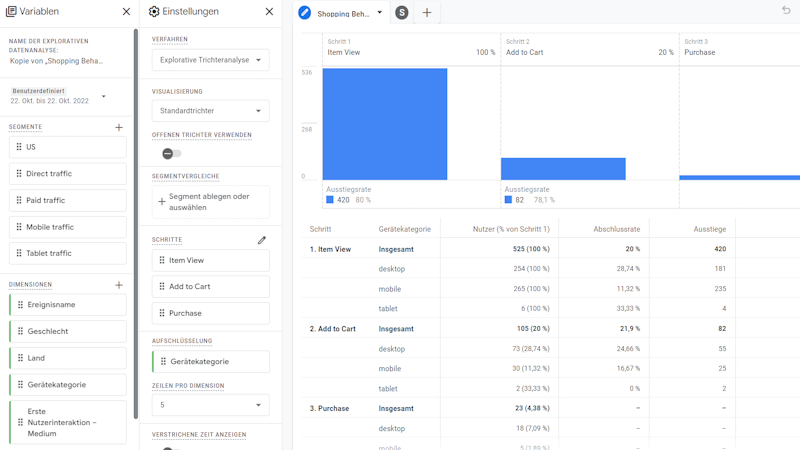Open the Verfahren dropdown Explorative Trichteranalyse

point(210,60)
